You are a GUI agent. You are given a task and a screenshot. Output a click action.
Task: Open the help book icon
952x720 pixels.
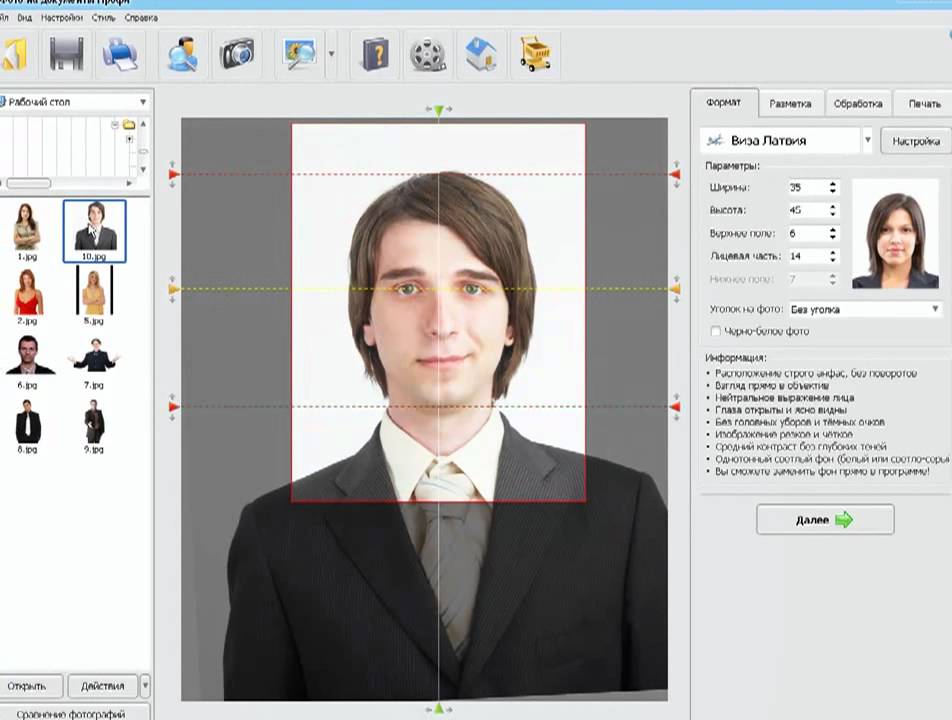[375, 53]
